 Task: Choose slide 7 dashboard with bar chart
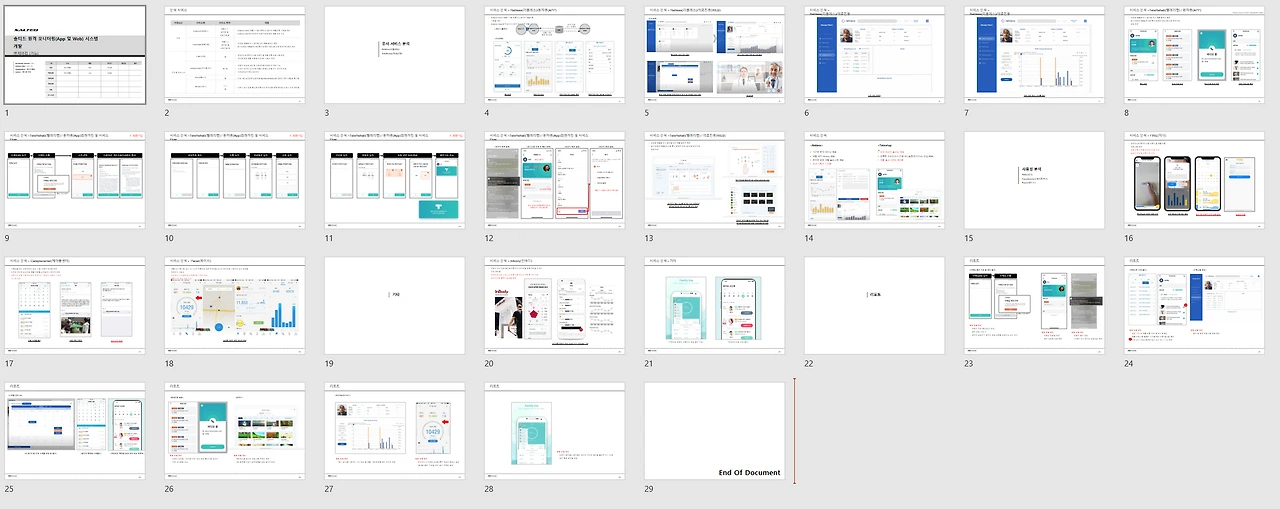point(1034,55)
